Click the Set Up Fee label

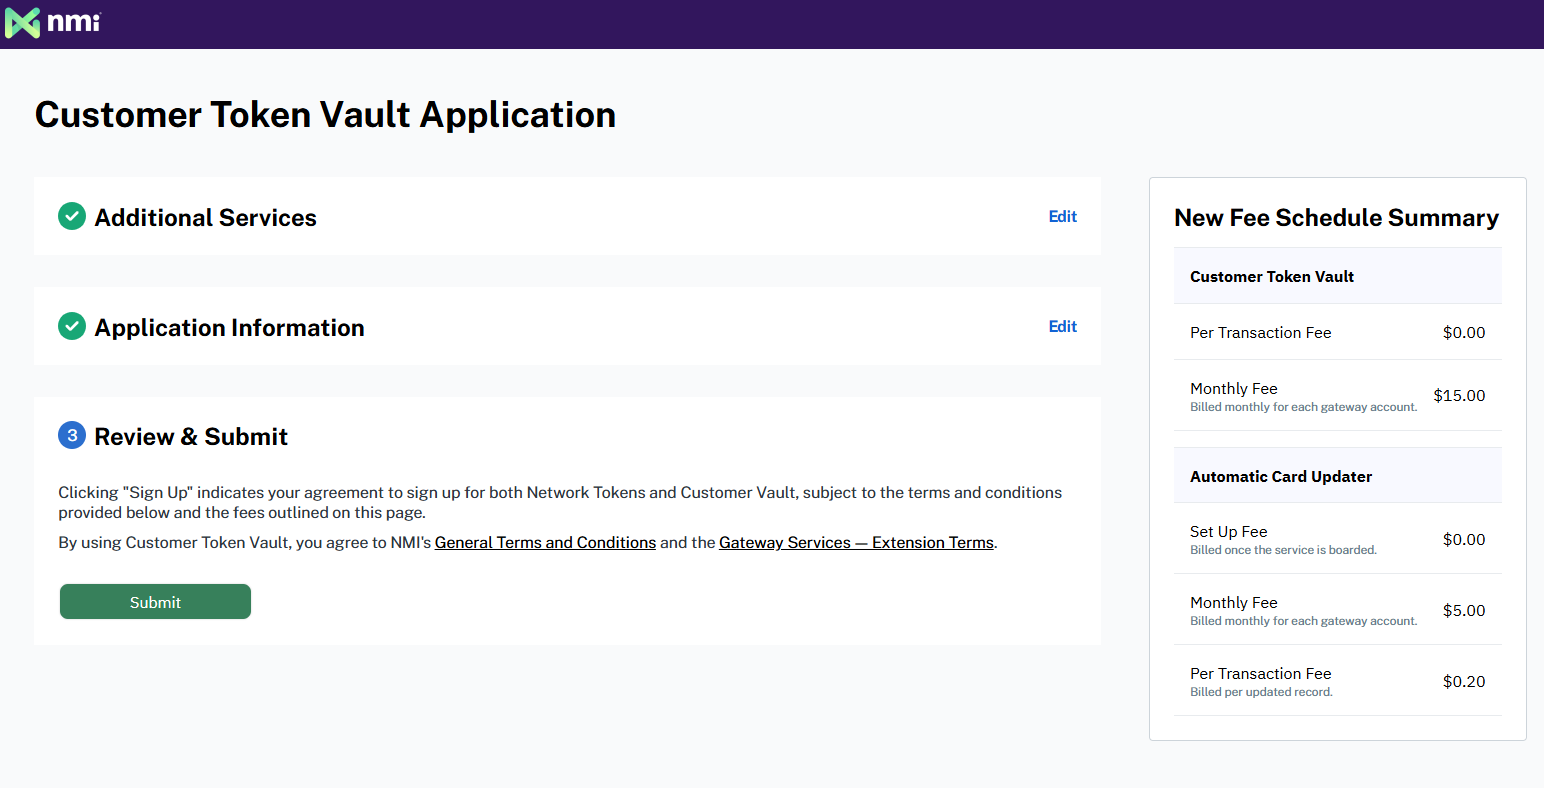[x=1228, y=532]
